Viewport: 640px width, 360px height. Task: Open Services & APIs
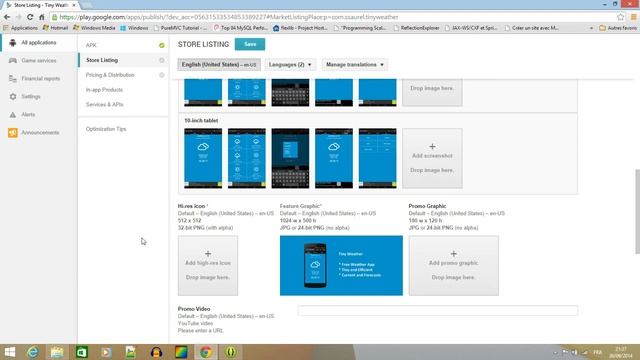(x=104, y=104)
